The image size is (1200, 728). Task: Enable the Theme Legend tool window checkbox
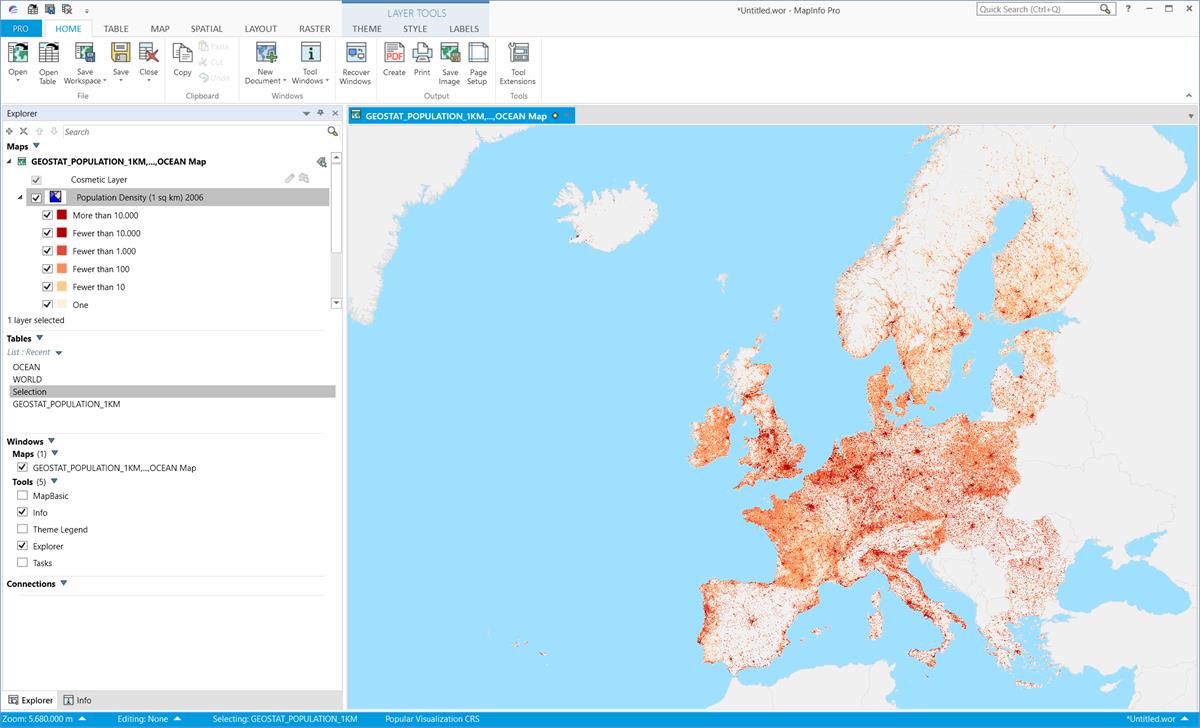pos(23,529)
